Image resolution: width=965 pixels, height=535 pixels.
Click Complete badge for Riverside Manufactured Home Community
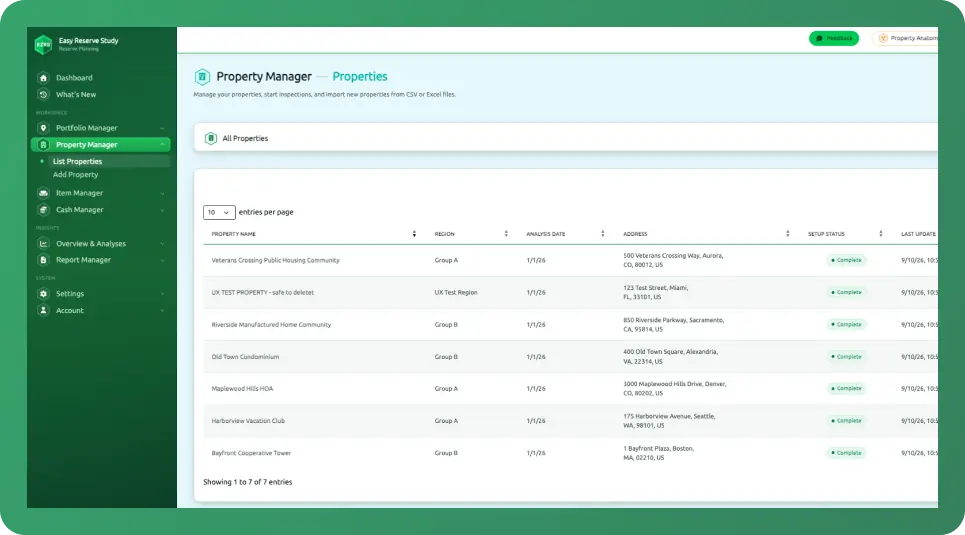coord(846,324)
